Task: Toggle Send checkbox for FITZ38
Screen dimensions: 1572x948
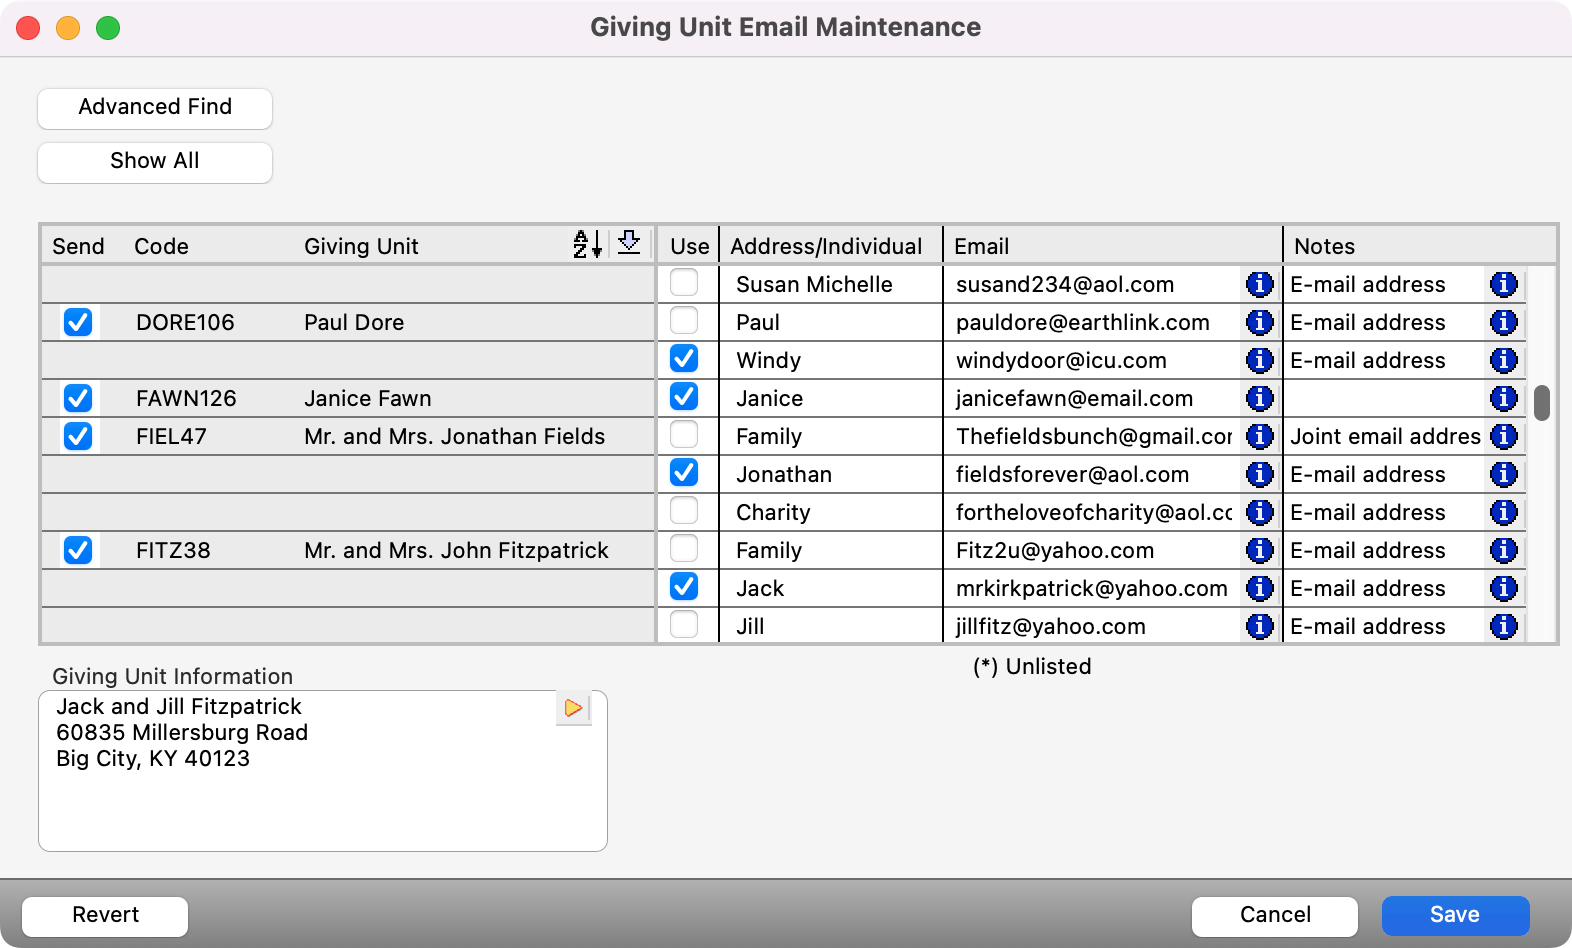Action: (78, 550)
